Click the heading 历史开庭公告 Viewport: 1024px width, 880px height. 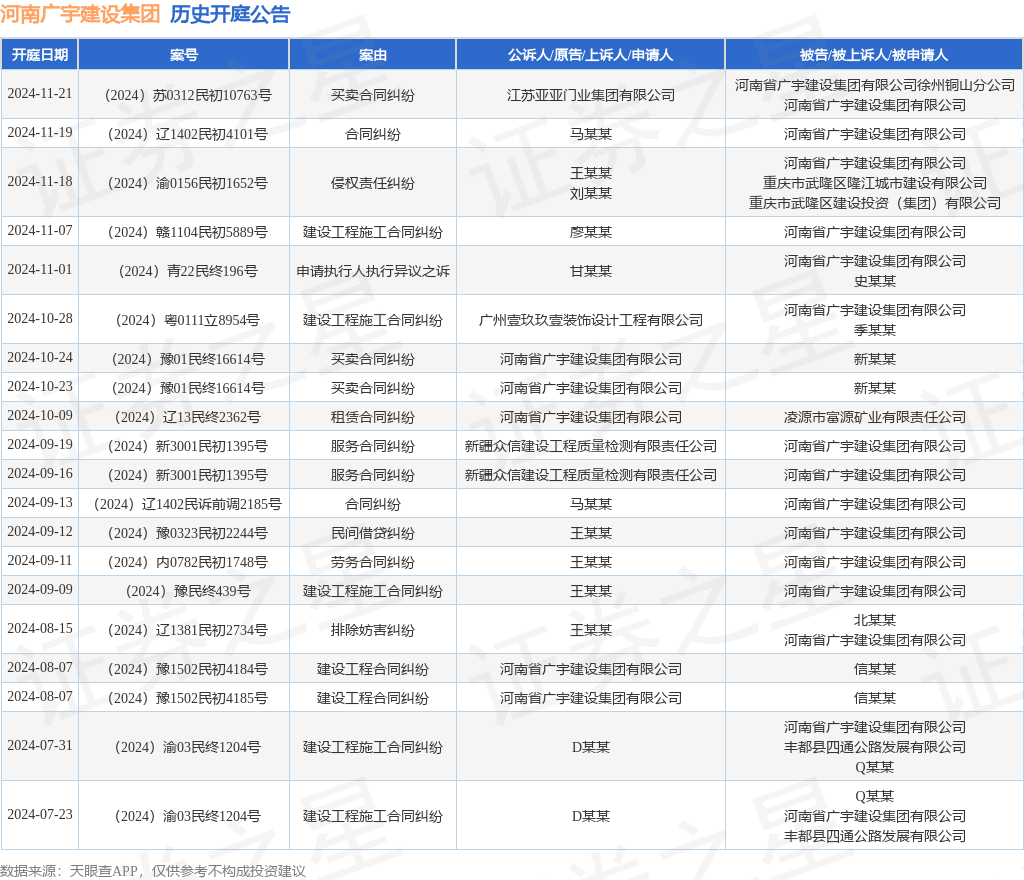(x=231, y=14)
